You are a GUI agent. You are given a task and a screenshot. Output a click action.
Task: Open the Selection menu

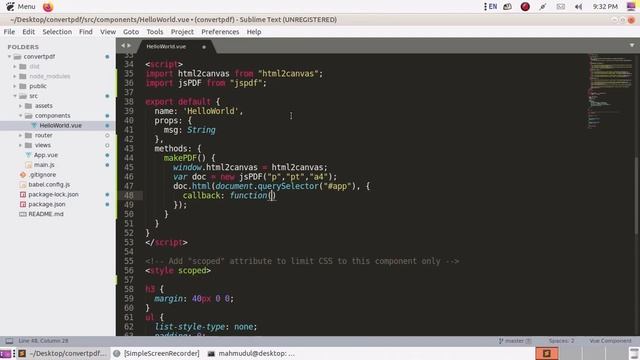pos(57,32)
